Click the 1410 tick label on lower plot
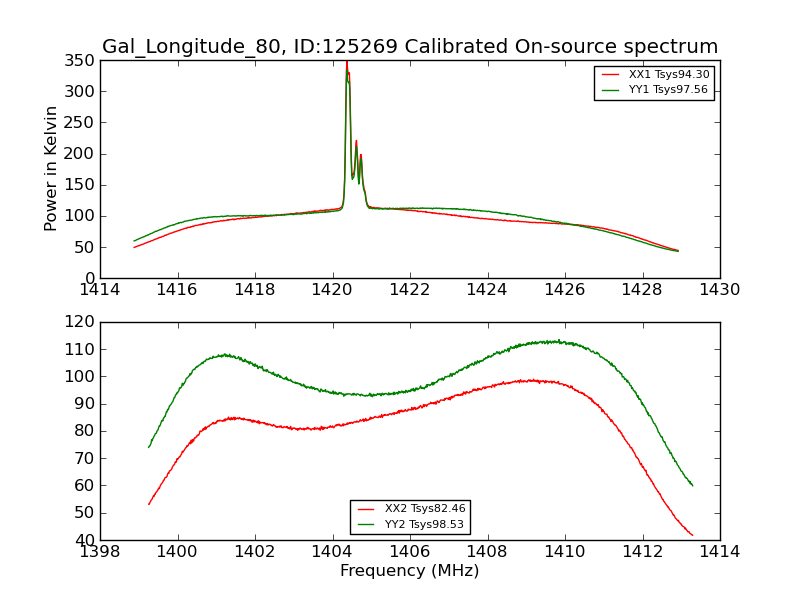800x600 pixels. [564, 552]
